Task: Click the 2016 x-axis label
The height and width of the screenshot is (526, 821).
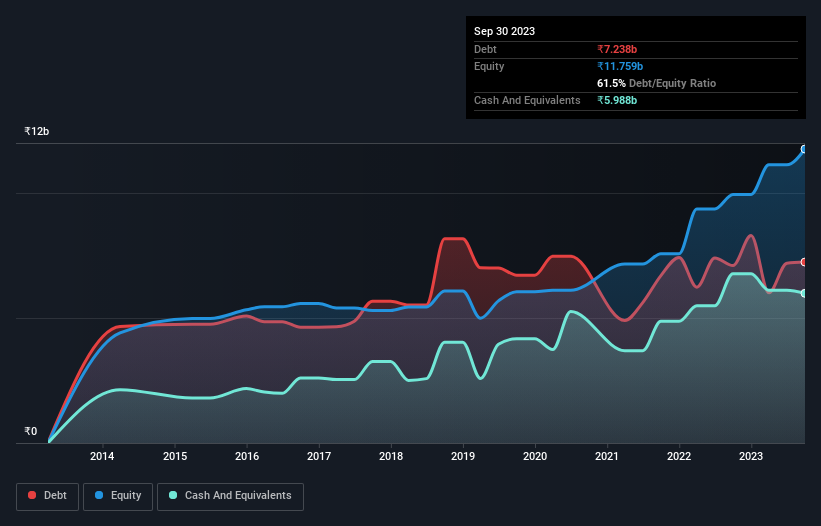Action: 247,456
